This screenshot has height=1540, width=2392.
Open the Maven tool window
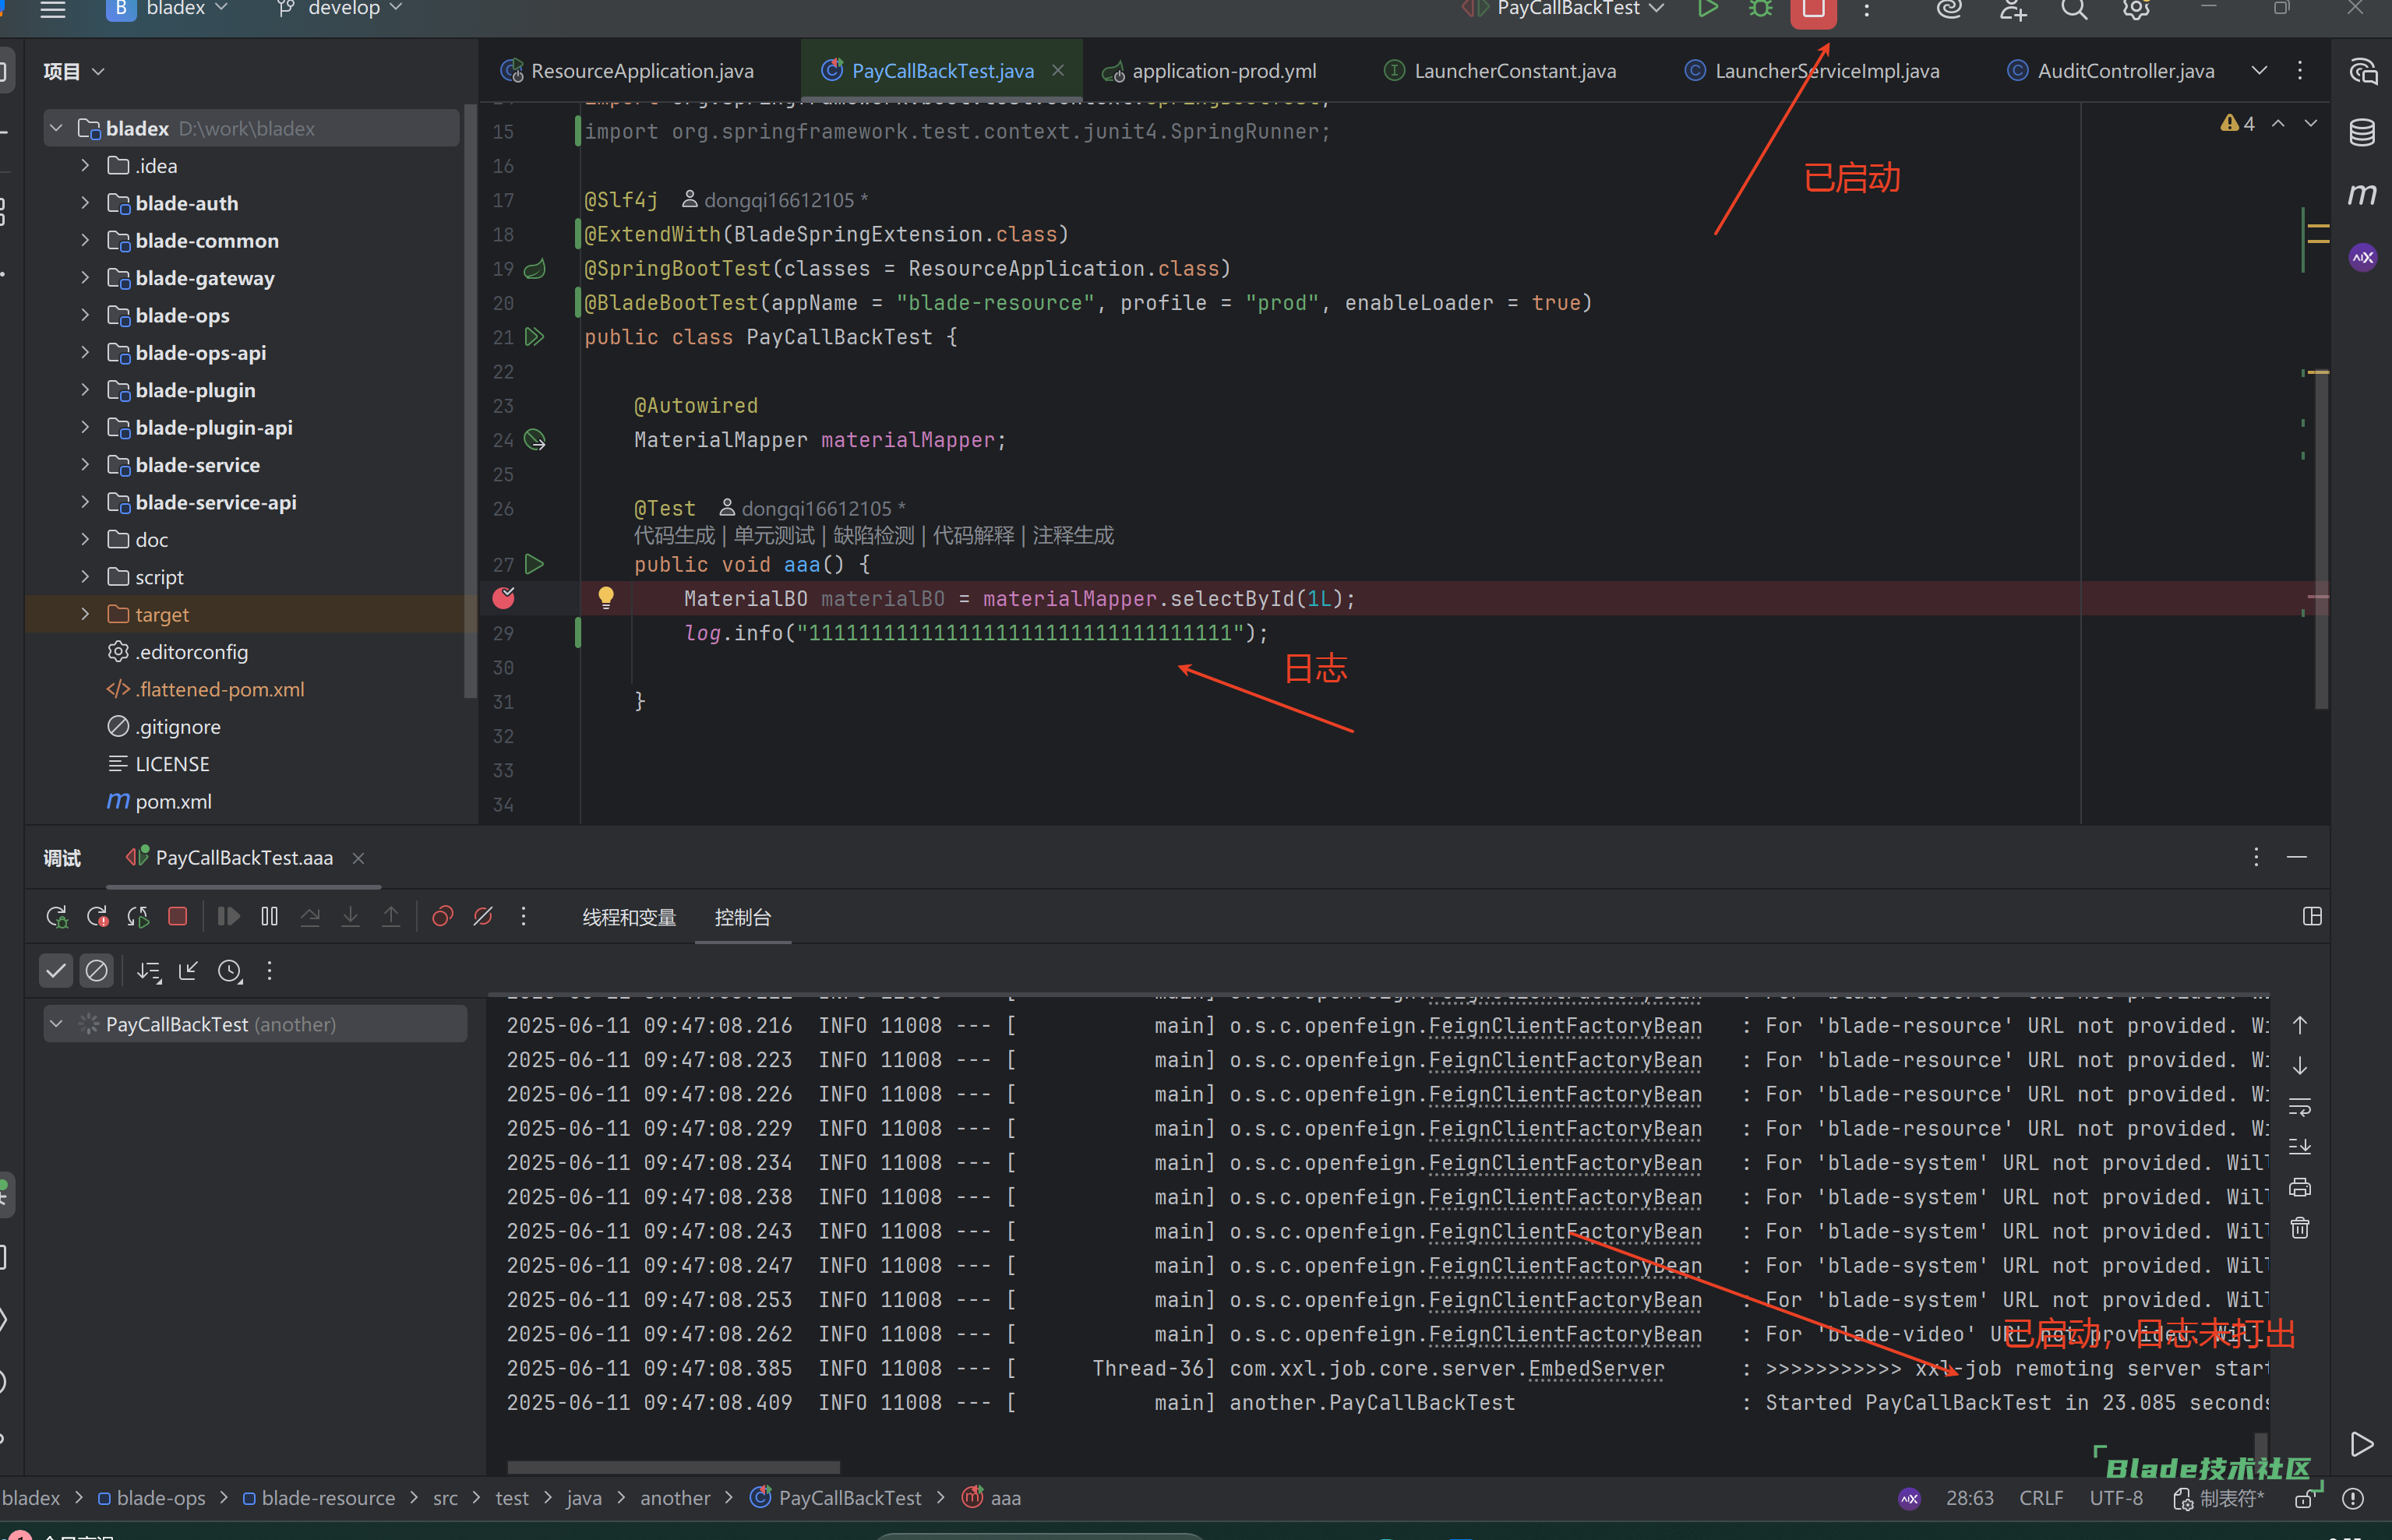pyautogui.click(x=2362, y=194)
